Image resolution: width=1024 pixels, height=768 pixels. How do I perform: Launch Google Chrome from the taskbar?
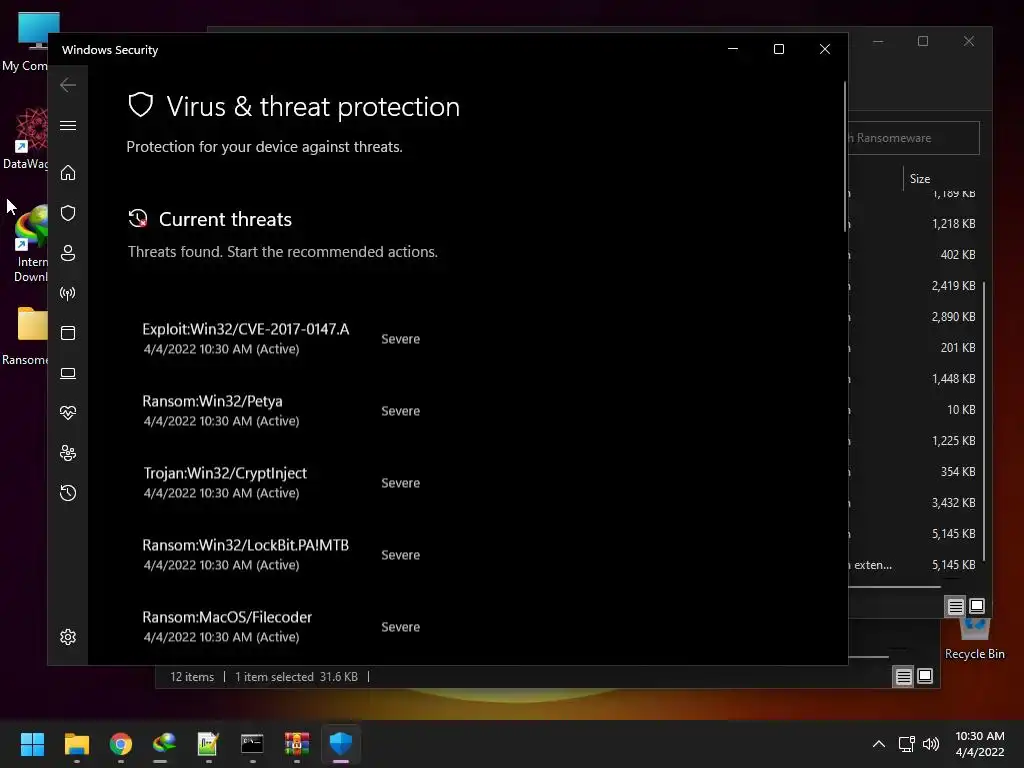point(121,744)
